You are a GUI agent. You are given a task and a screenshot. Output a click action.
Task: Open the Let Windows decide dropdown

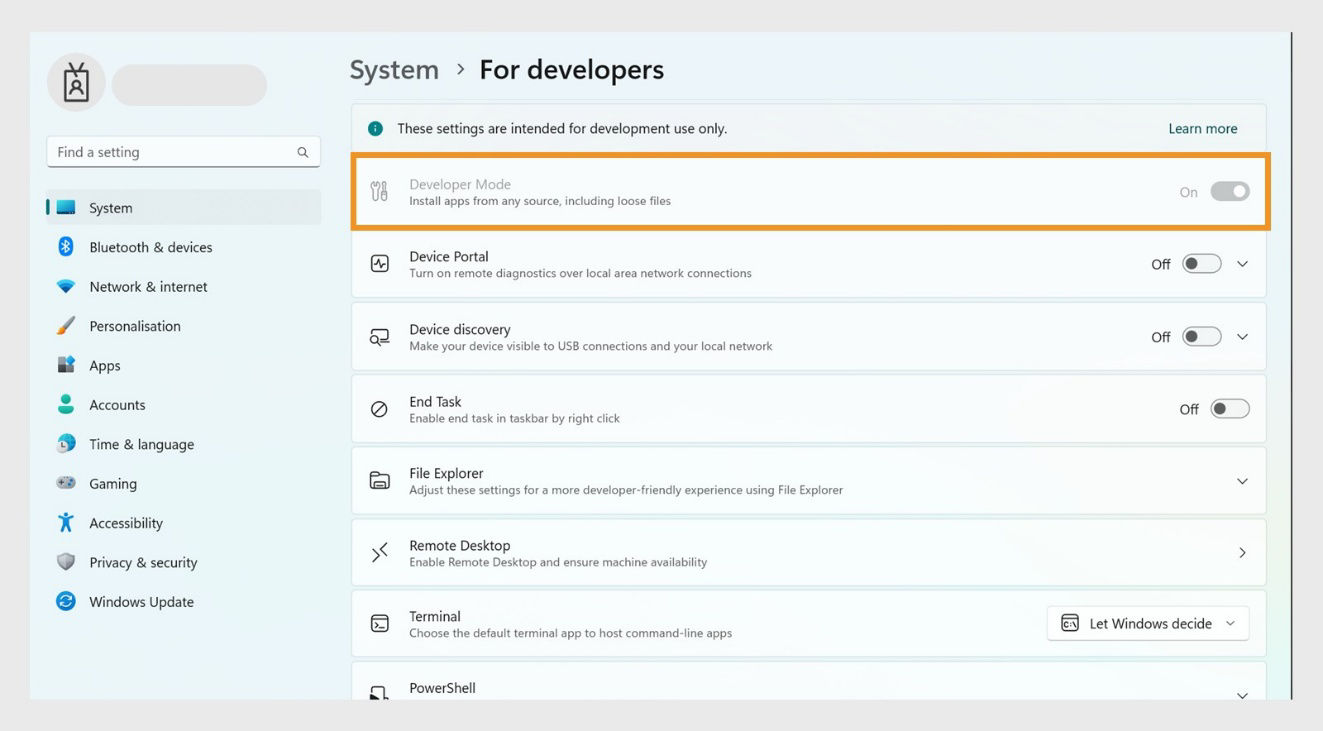coord(1148,624)
